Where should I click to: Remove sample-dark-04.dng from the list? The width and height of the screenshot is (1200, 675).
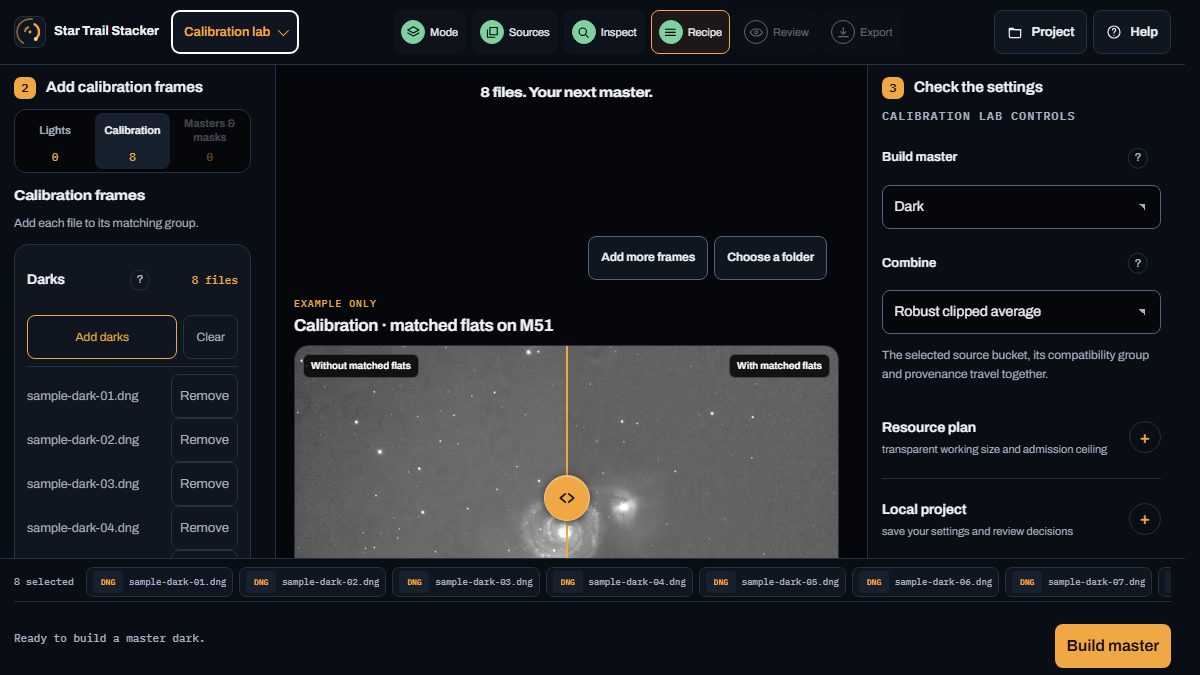click(x=204, y=528)
